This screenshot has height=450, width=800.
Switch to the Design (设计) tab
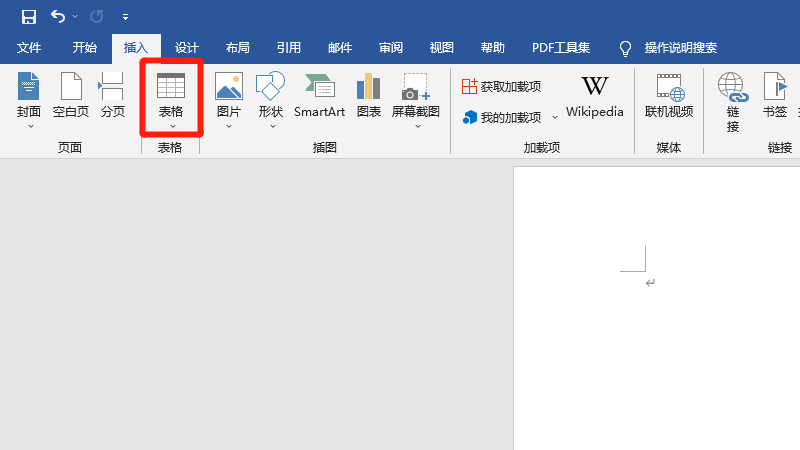187,48
